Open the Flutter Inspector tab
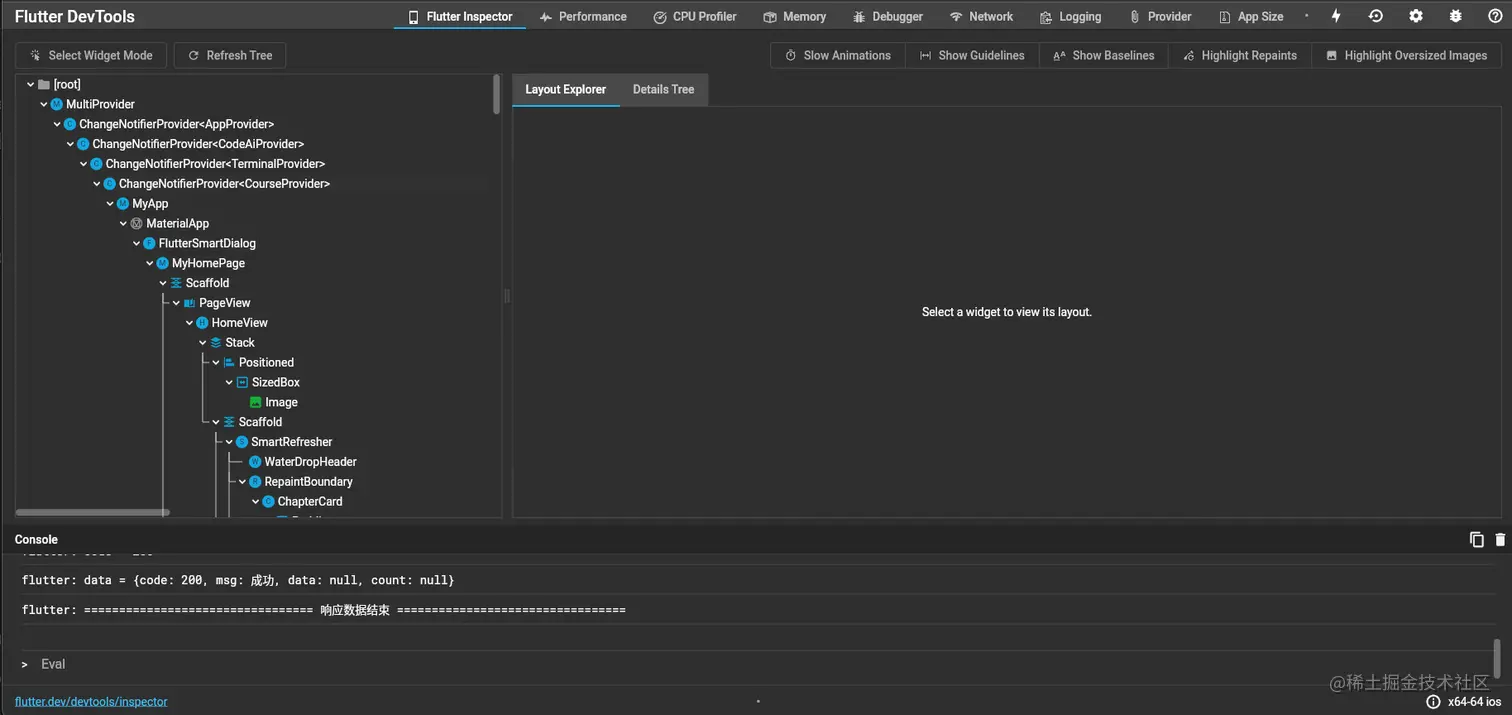Screen dimensions: 1512x715 pyautogui.click(x=460, y=16)
